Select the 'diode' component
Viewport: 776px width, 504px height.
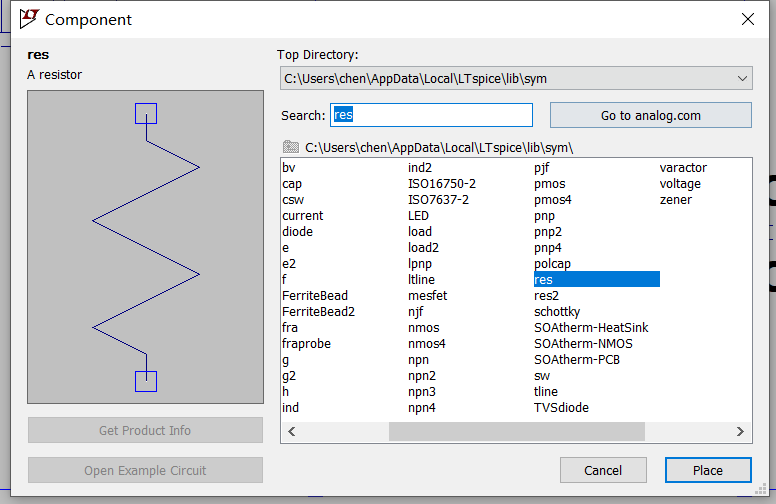[x=297, y=232]
